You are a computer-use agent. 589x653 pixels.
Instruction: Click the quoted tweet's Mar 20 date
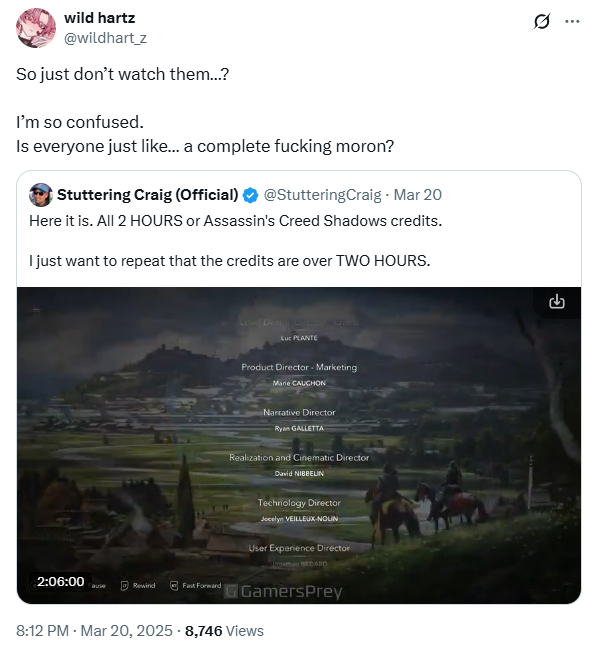418,194
